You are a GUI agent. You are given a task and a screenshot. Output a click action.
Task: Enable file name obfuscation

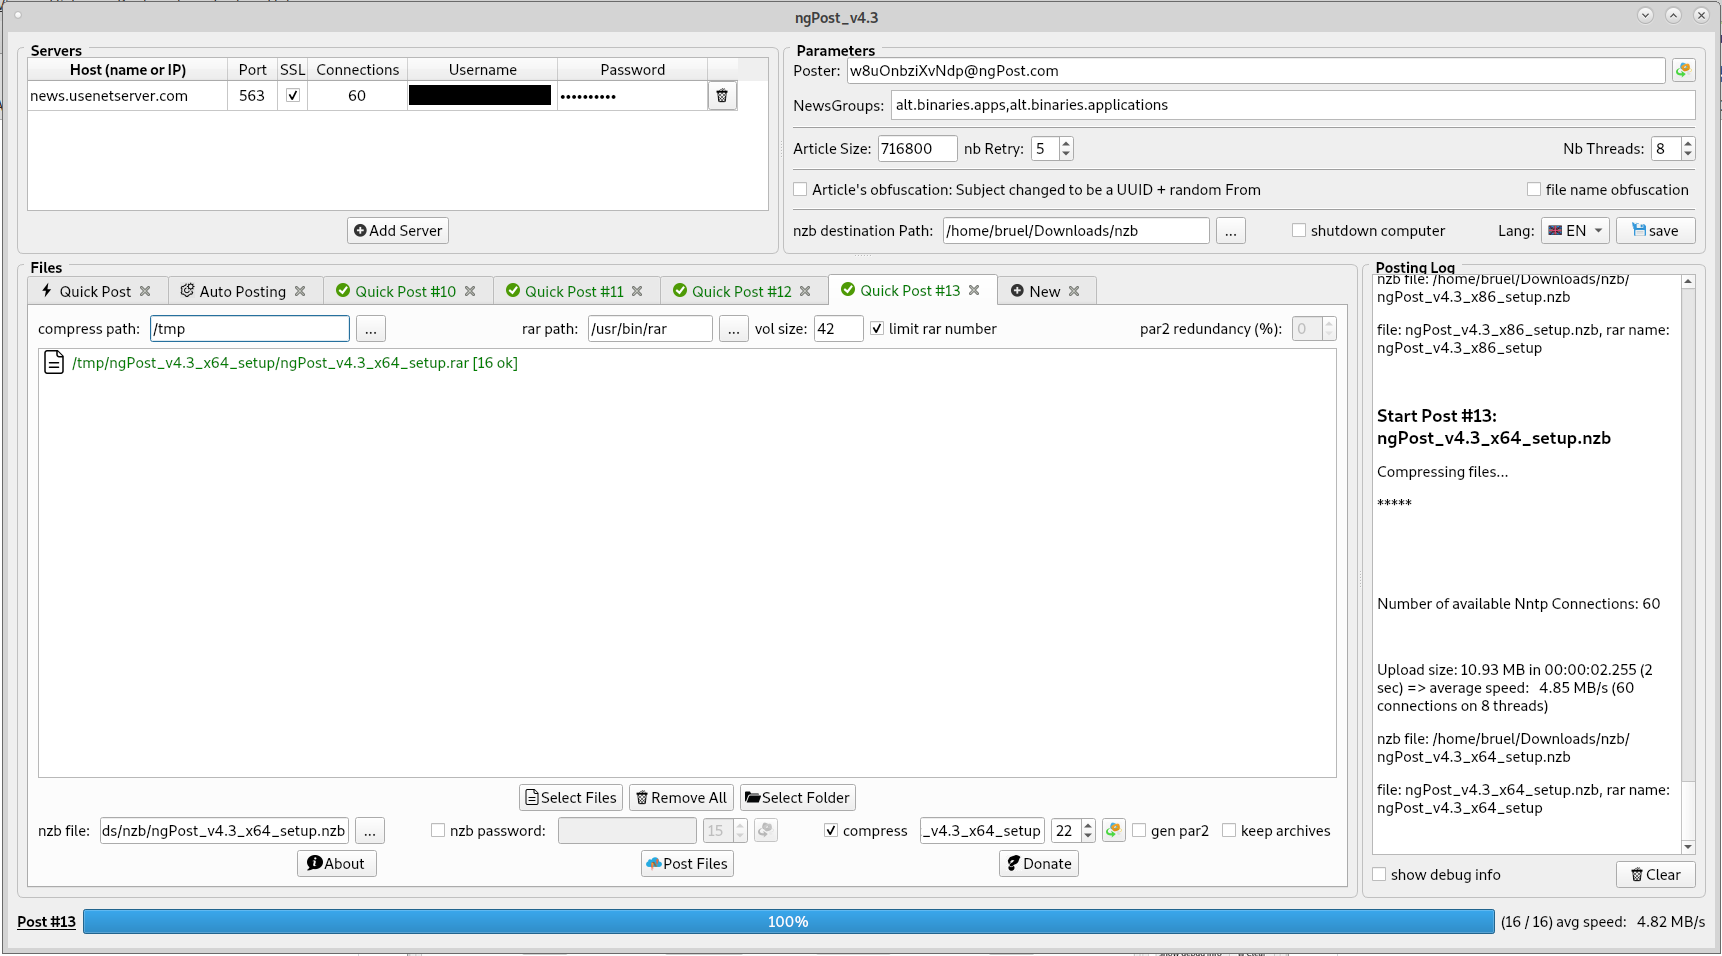pos(1534,189)
